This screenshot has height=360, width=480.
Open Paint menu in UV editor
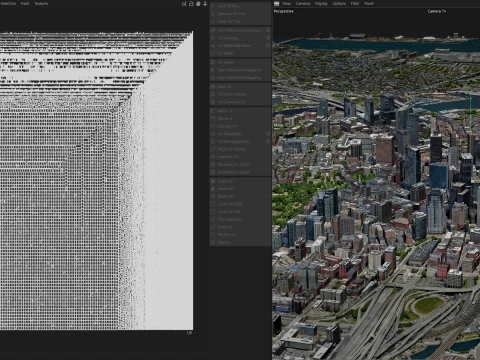25,3
